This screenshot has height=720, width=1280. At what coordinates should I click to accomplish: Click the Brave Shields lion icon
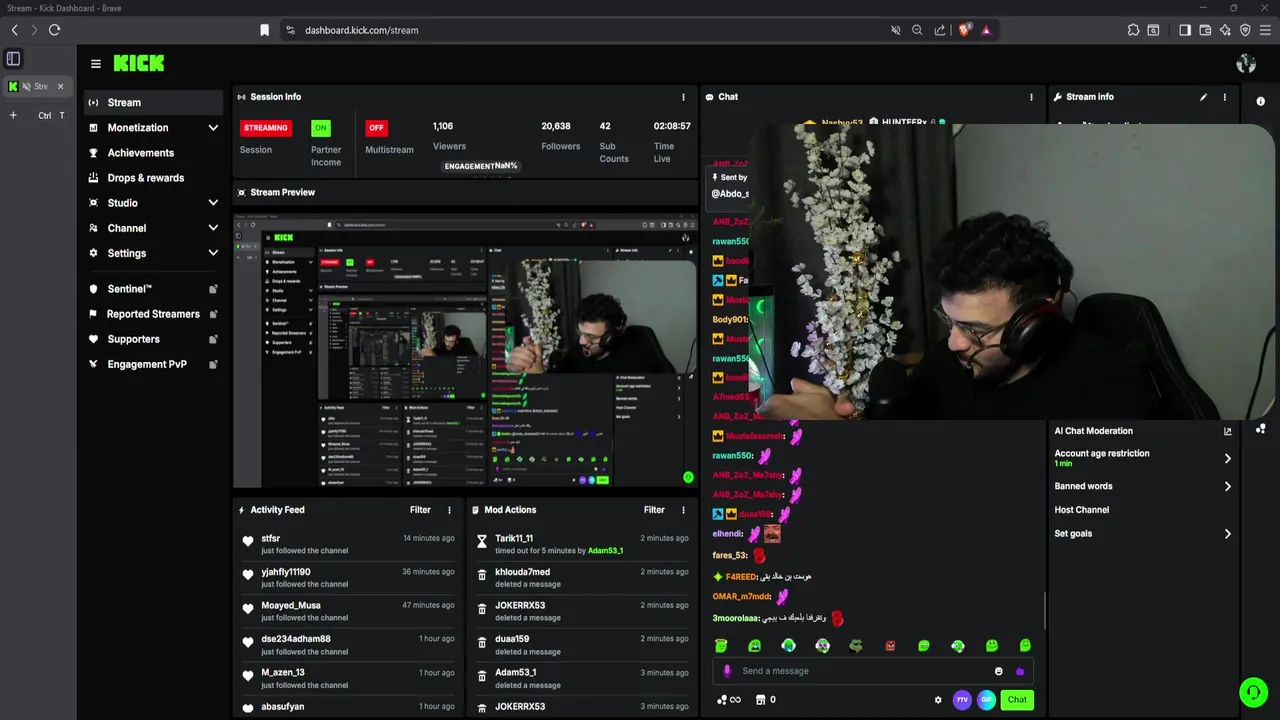[x=965, y=30]
